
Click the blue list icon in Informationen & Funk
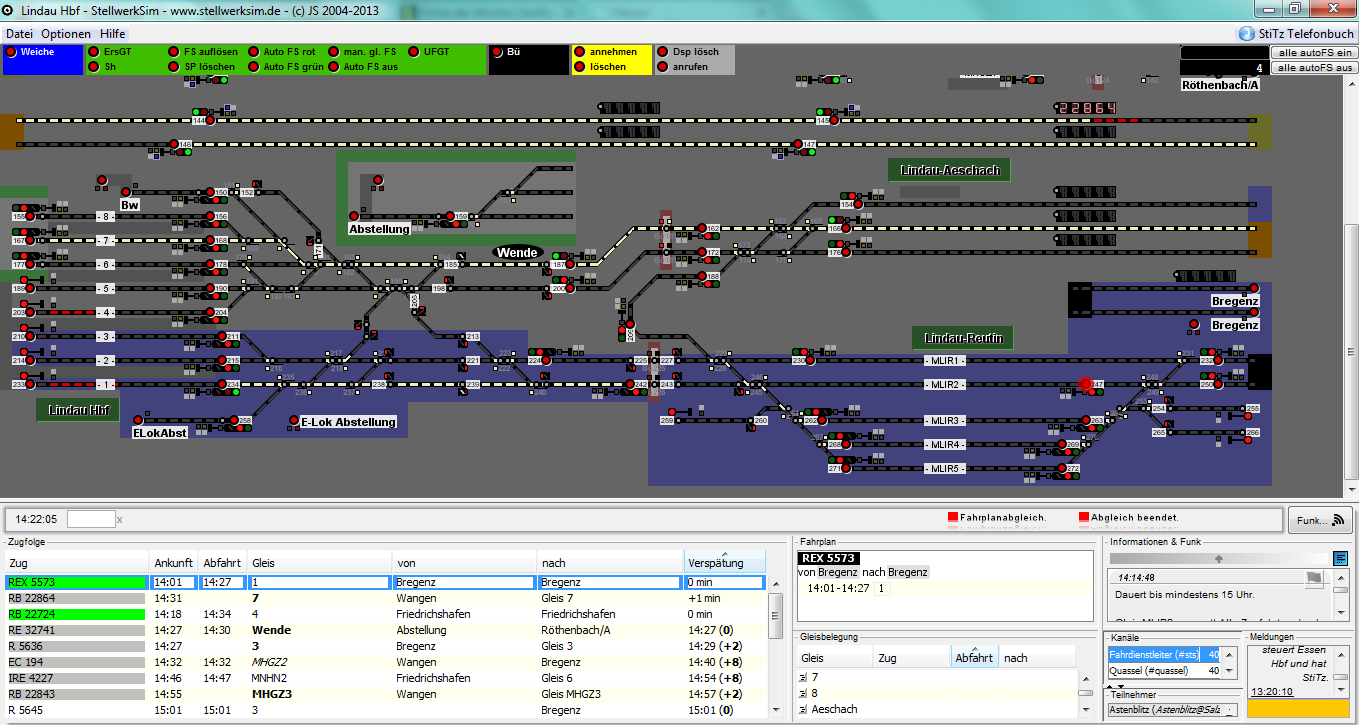coord(1340,558)
